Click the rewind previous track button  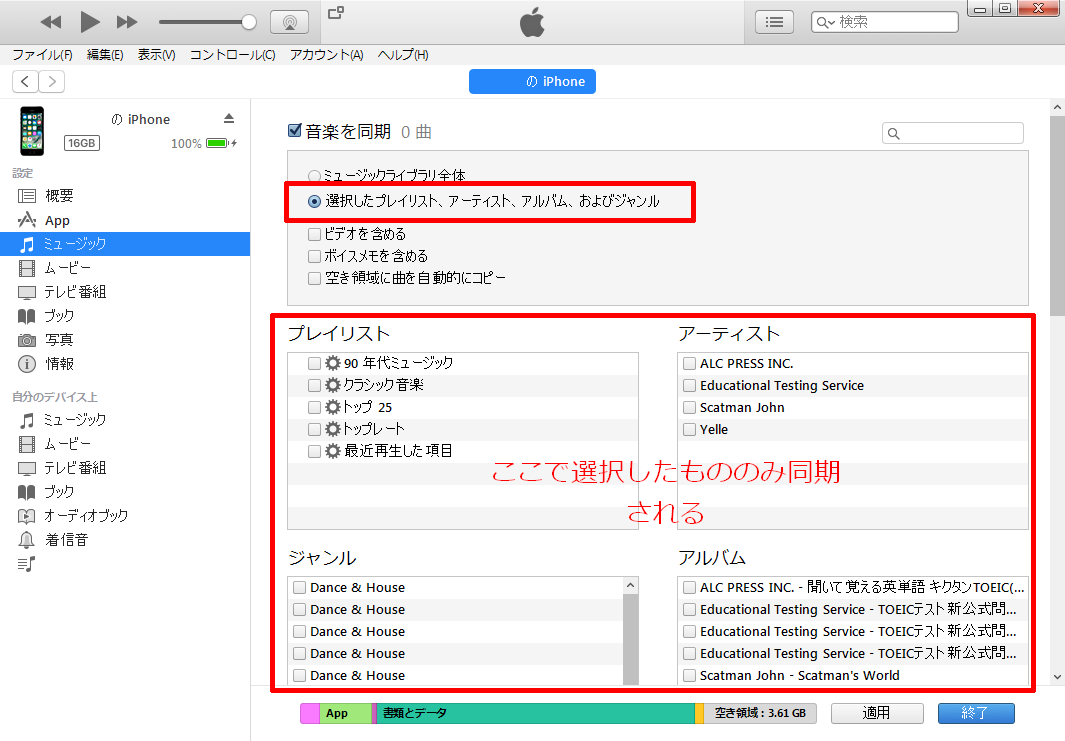pyautogui.click(x=51, y=21)
